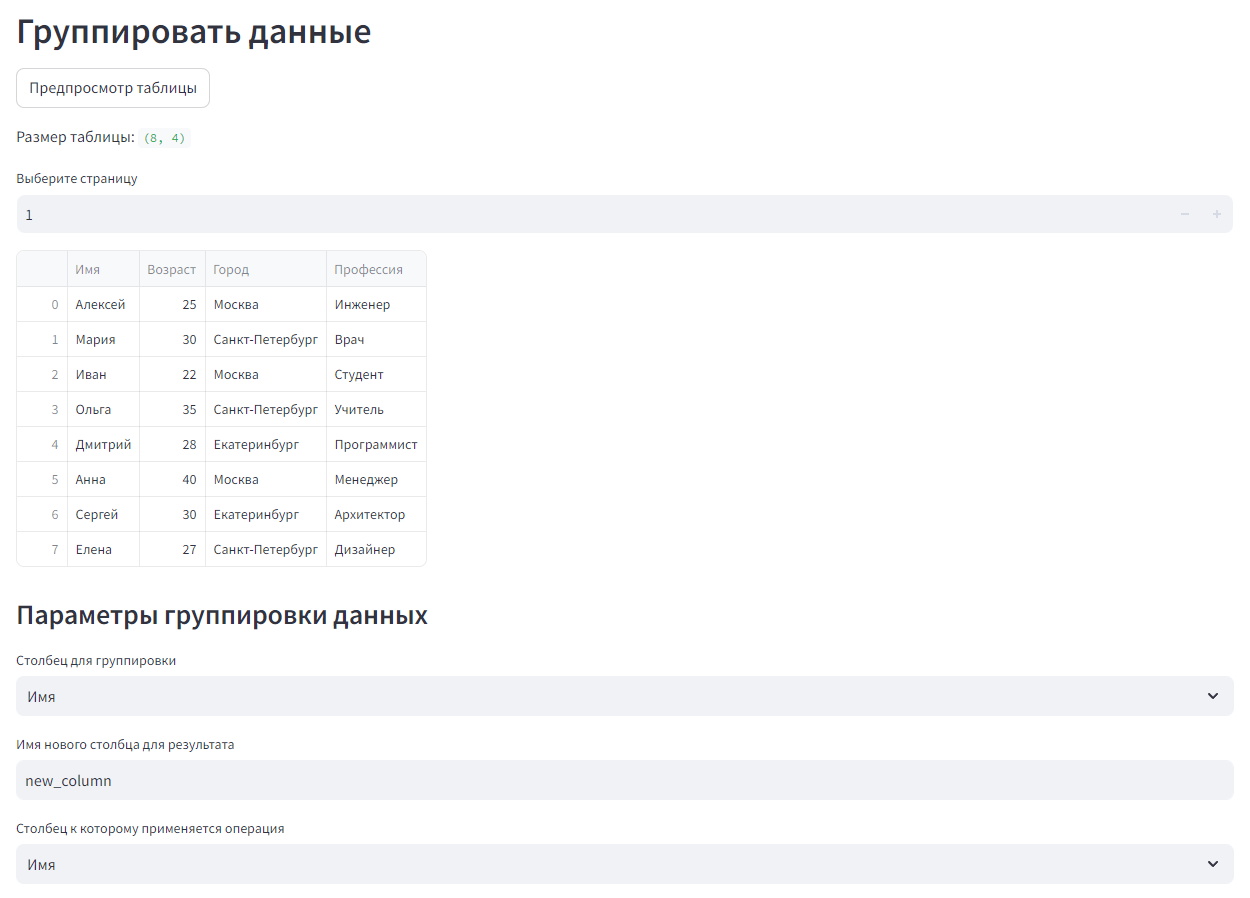The width and height of the screenshot is (1250, 898).
Task: Click the age 22 cell in Иван's row
Action: click(x=172, y=374)
